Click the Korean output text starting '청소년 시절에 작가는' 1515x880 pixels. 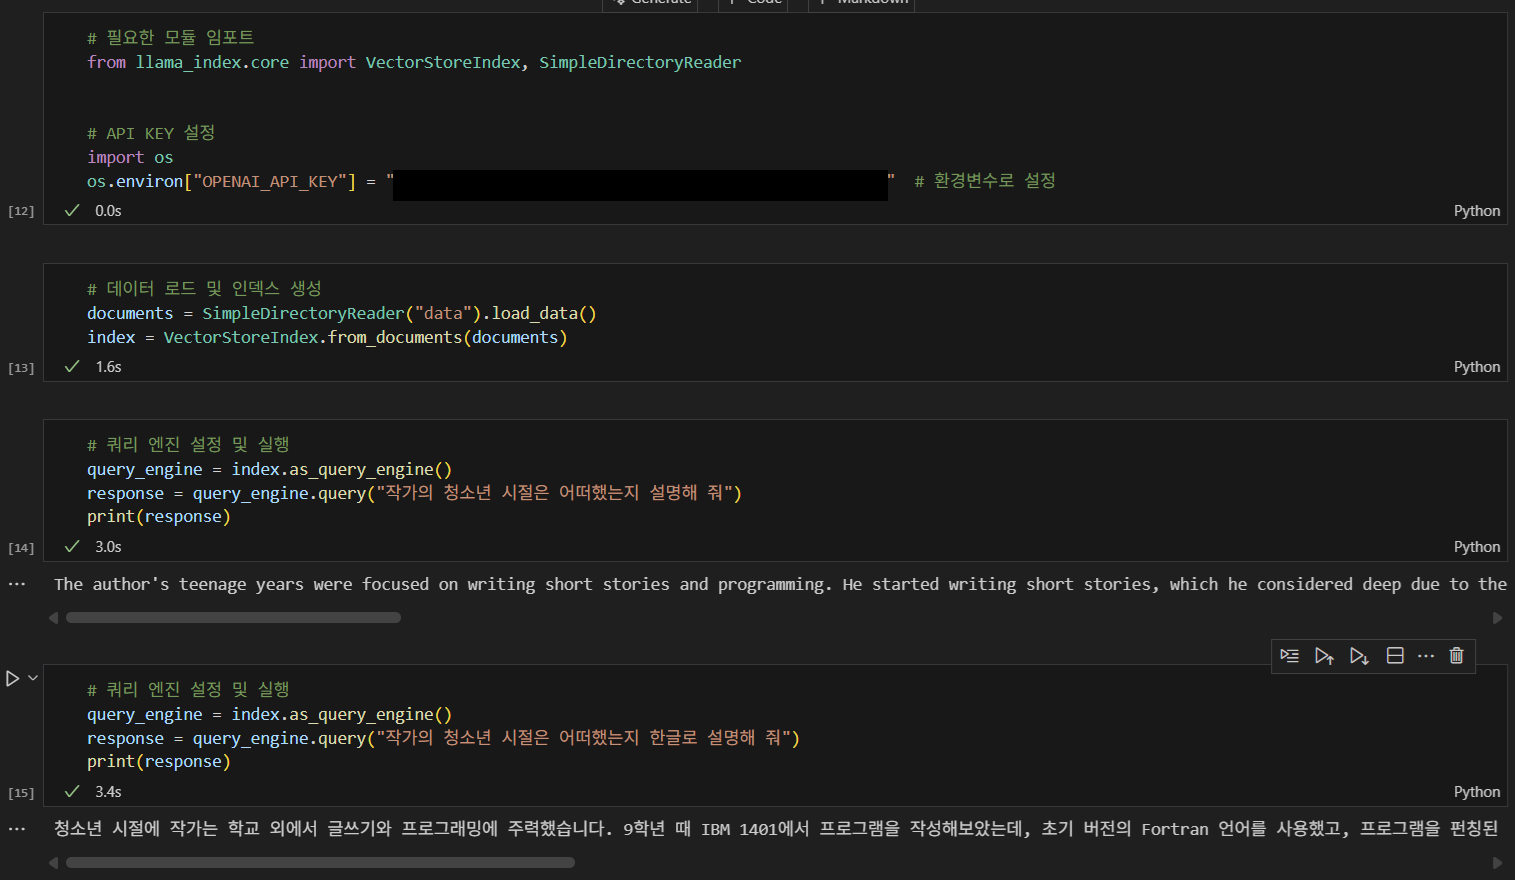135,828
